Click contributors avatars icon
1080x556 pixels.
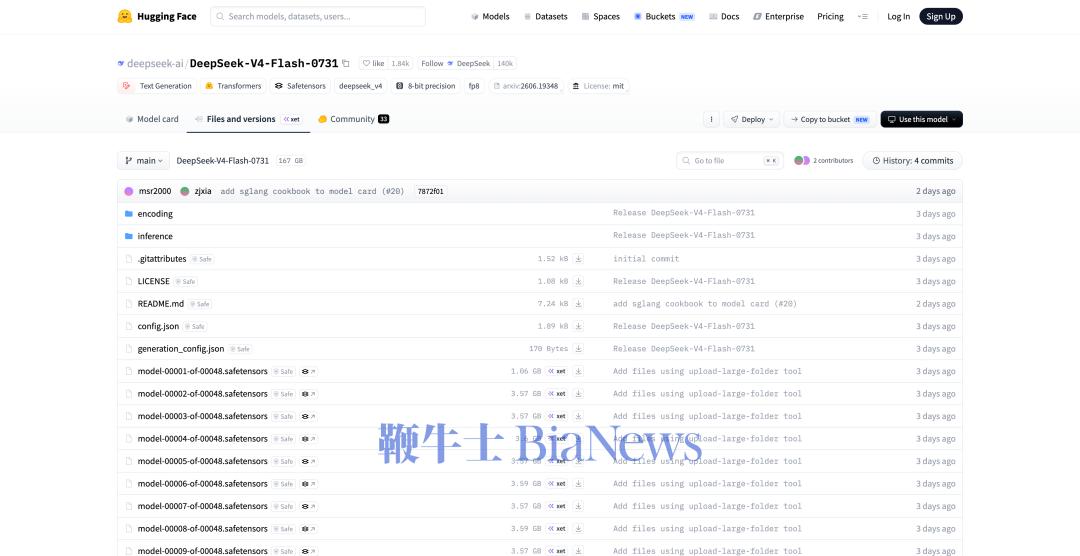coord(802,161)
